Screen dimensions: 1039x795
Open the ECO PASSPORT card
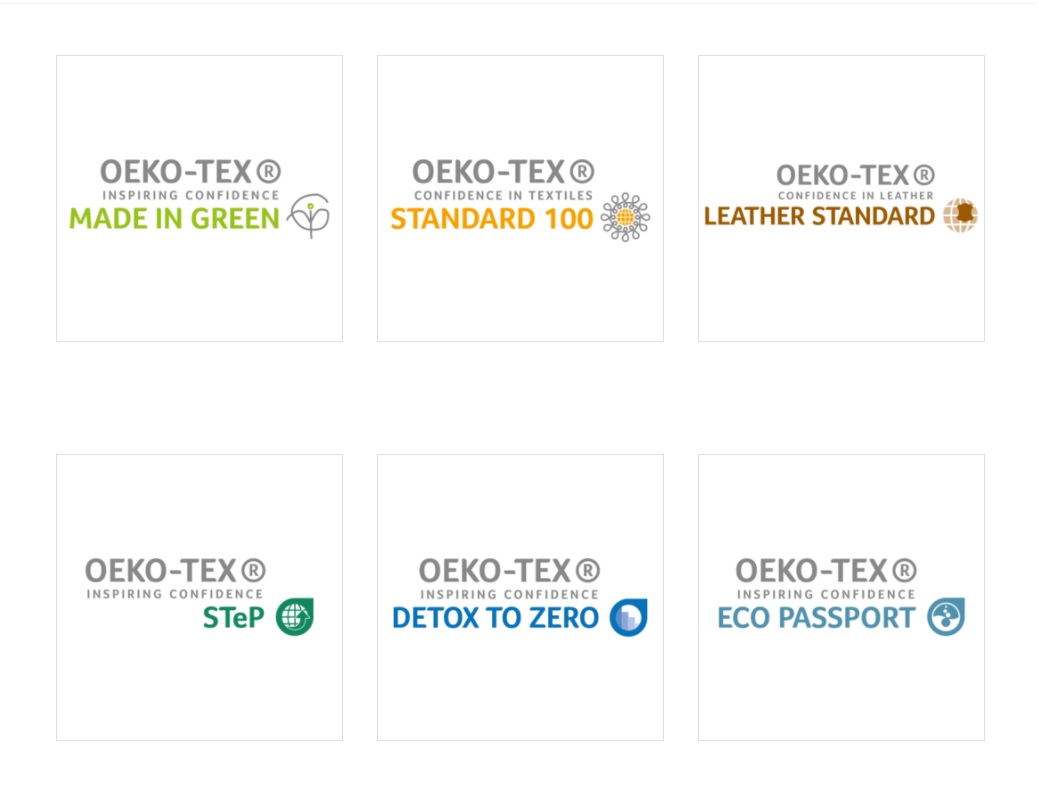(x=842, y=598)
